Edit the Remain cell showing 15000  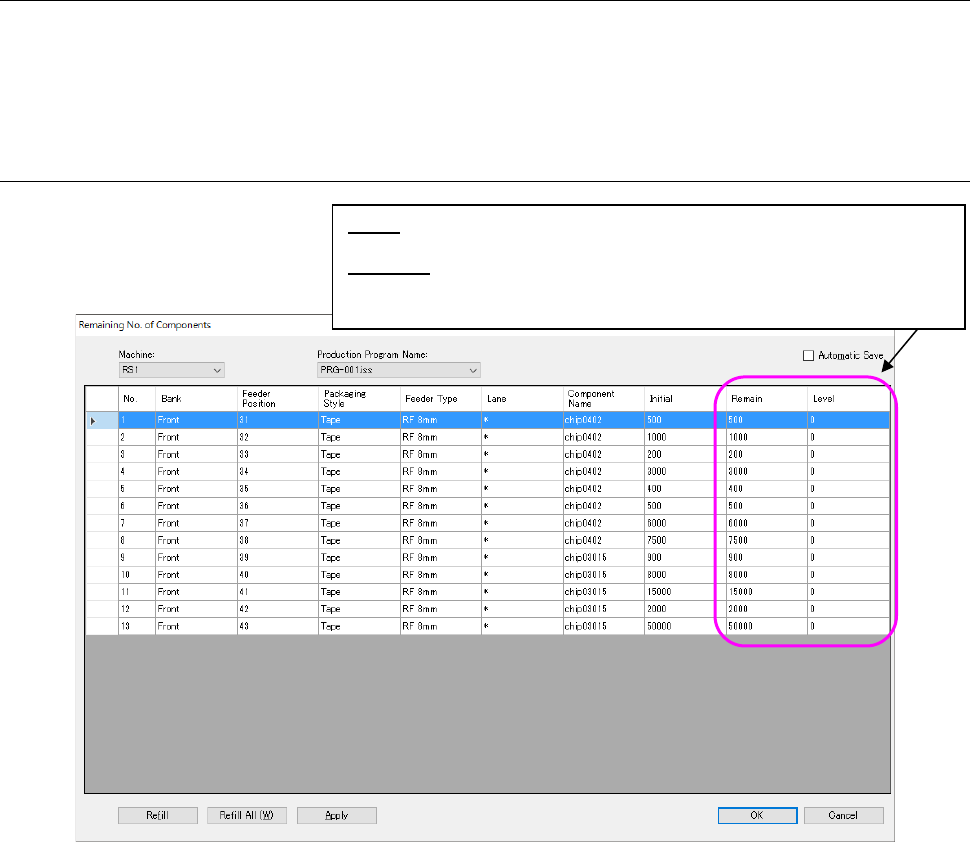765,591
